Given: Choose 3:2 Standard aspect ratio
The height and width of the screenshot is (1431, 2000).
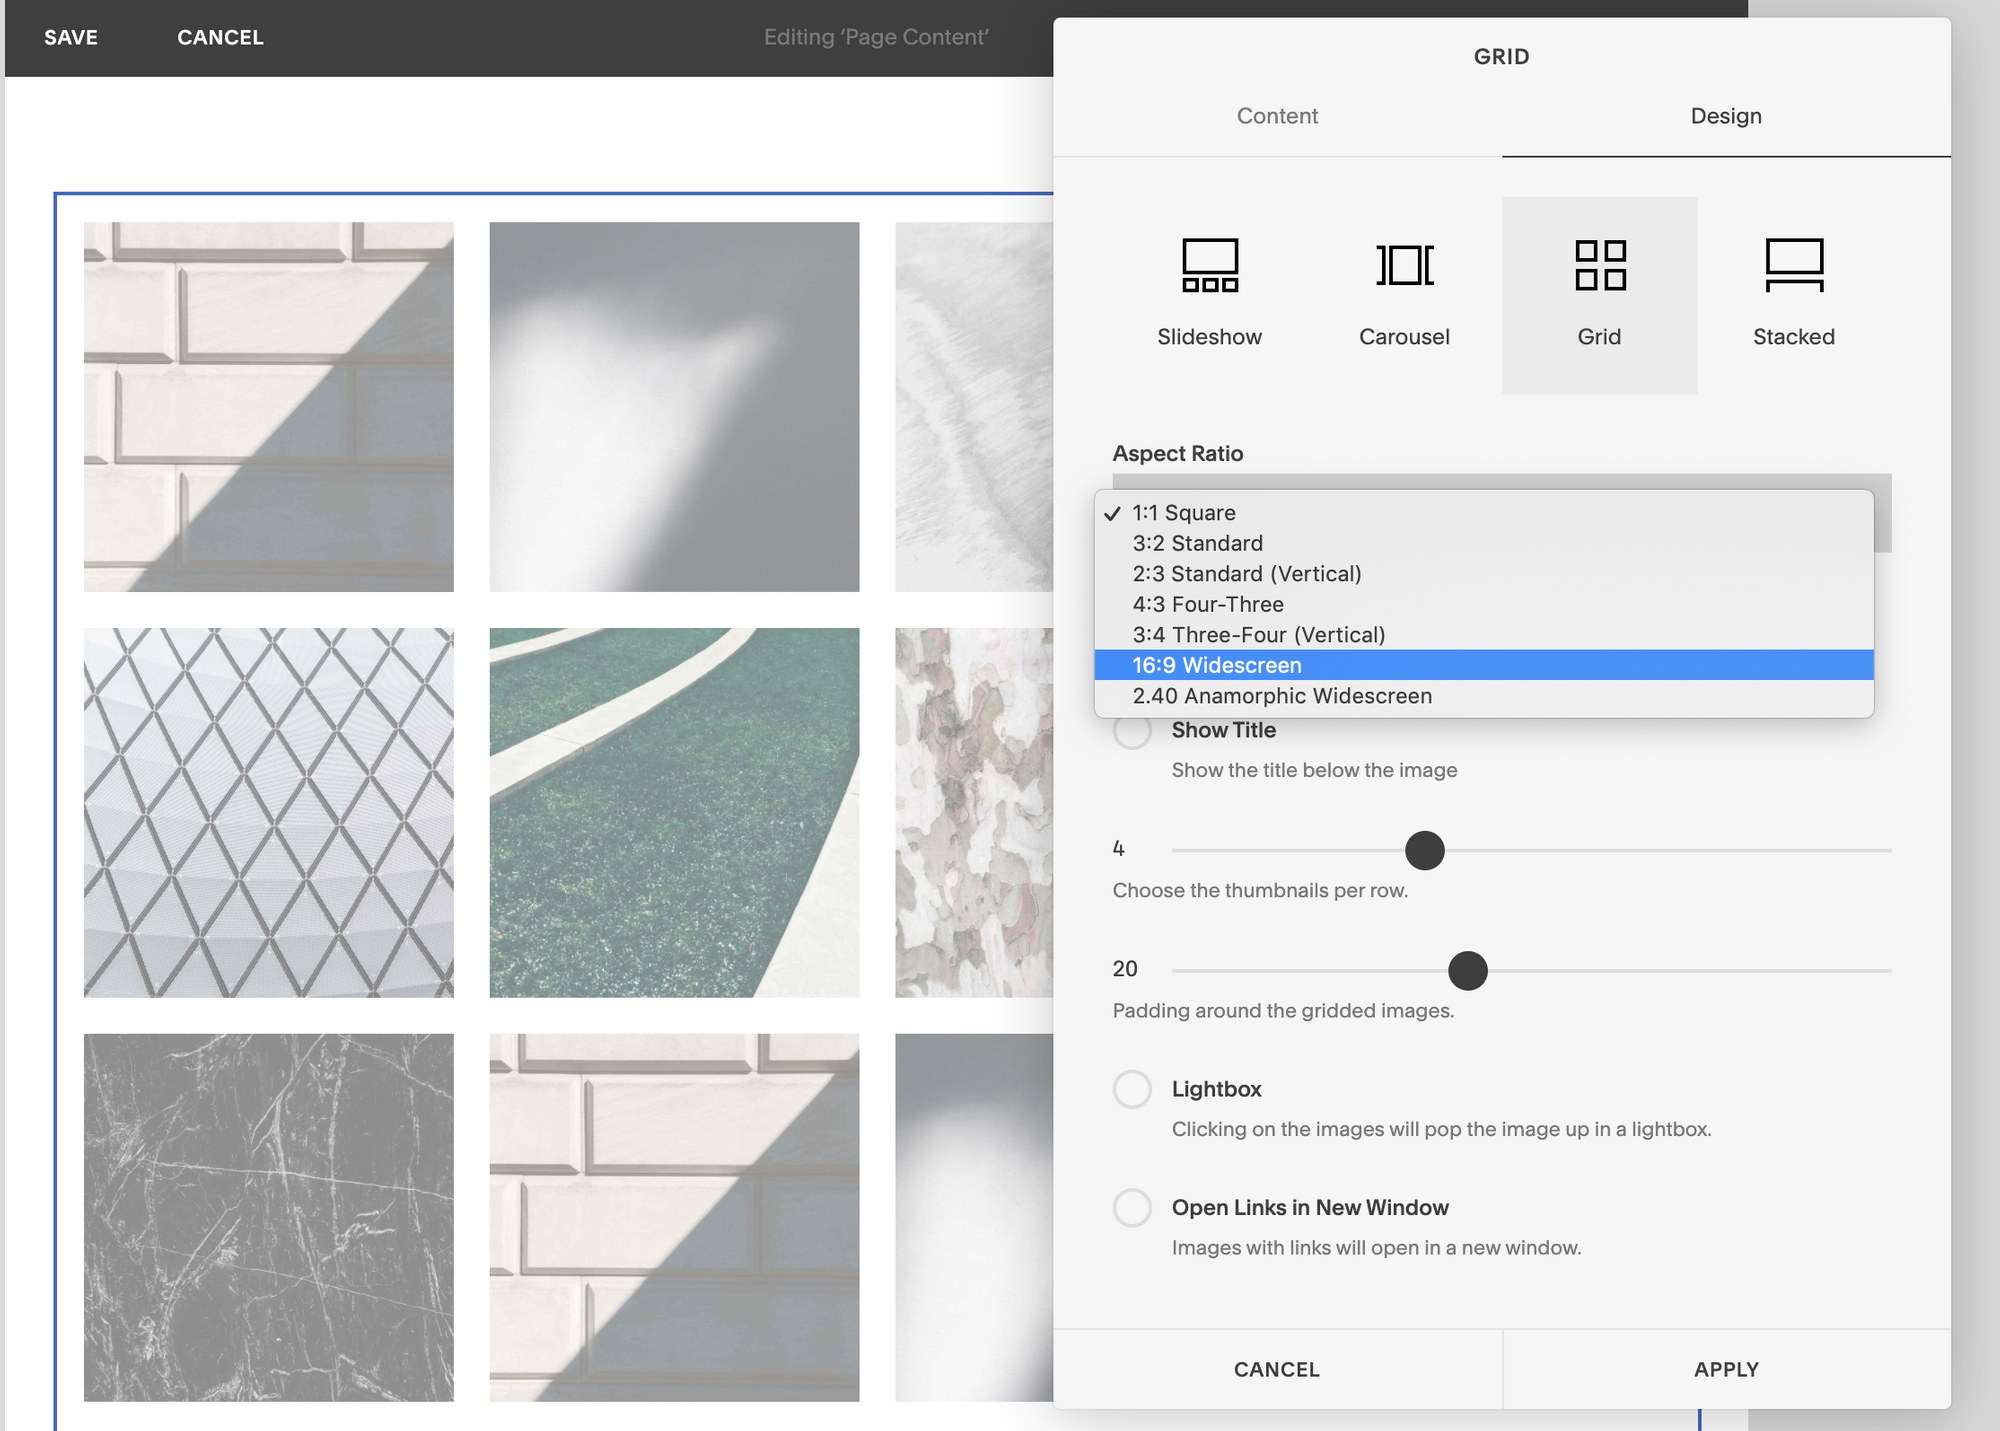Looking at the screenshot, I should point(1197,543).
